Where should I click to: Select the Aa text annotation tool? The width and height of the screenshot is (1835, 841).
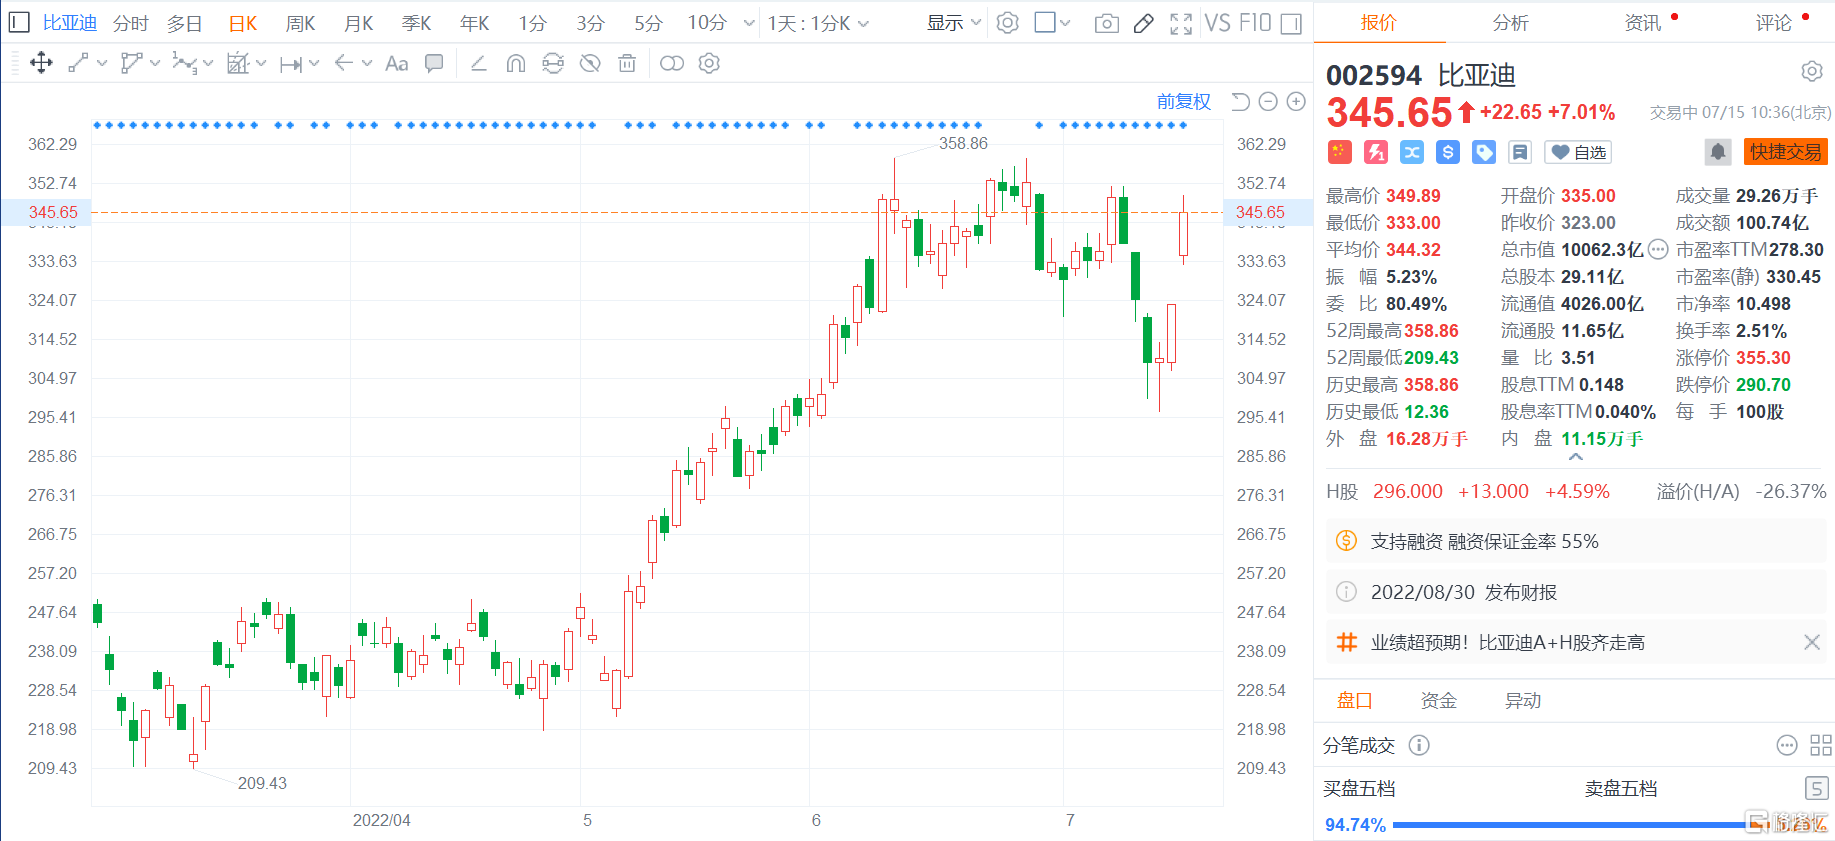(397, 63)
